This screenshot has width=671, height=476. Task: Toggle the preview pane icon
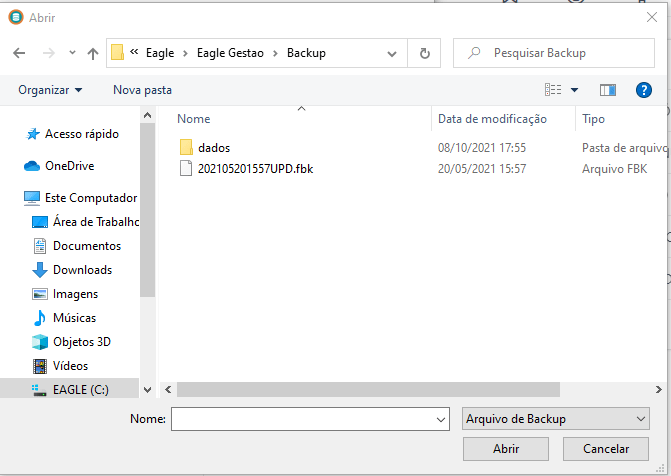(x=607, y=90)
